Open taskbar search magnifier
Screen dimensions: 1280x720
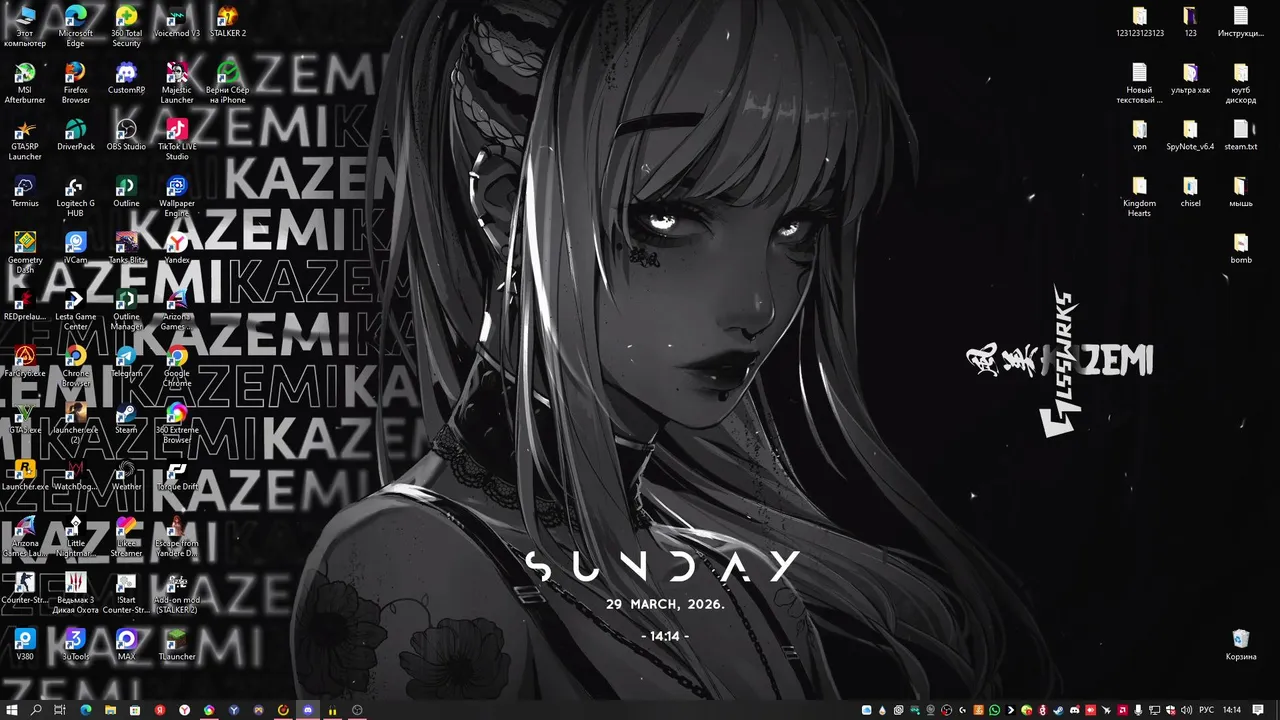pos(36,710)
